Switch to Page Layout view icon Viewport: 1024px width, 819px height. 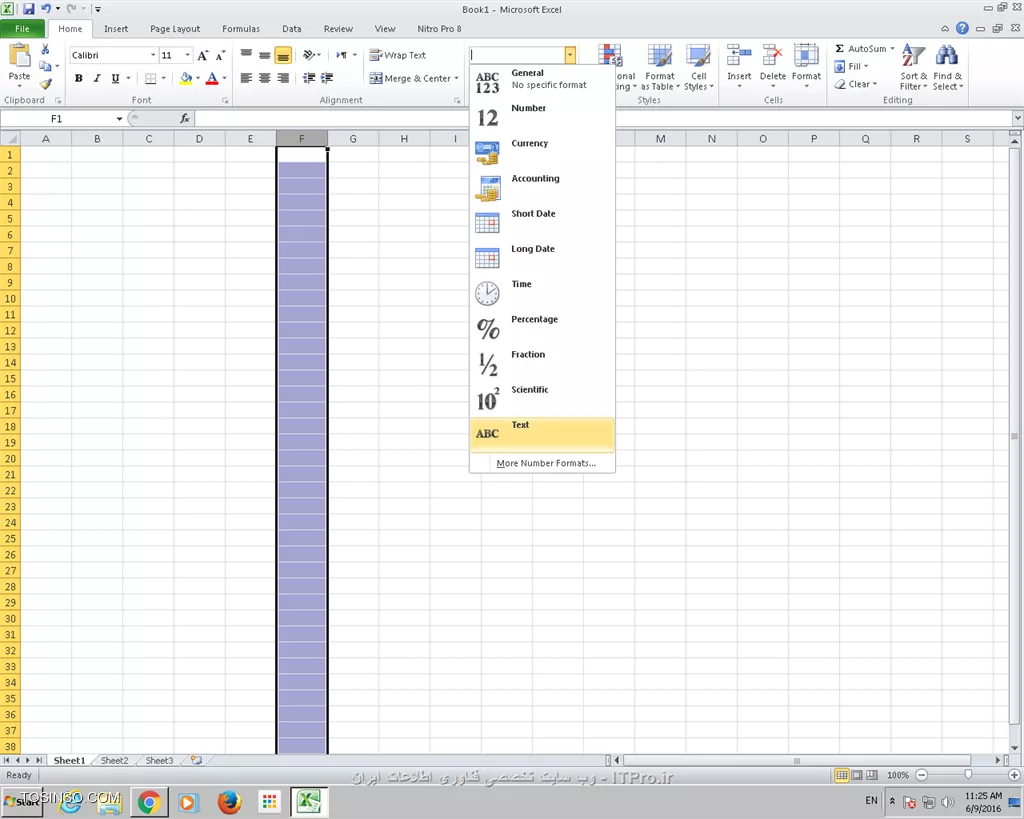[857, 775]
